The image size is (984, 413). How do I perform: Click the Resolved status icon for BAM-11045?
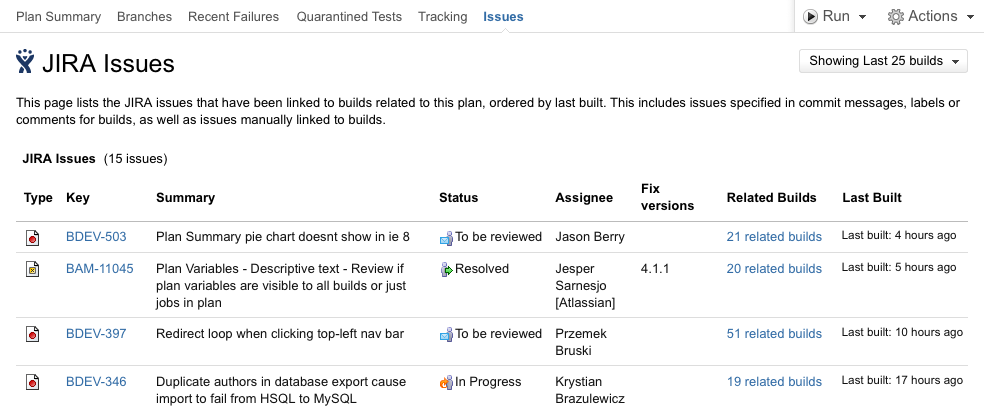(x=447, y=269)
